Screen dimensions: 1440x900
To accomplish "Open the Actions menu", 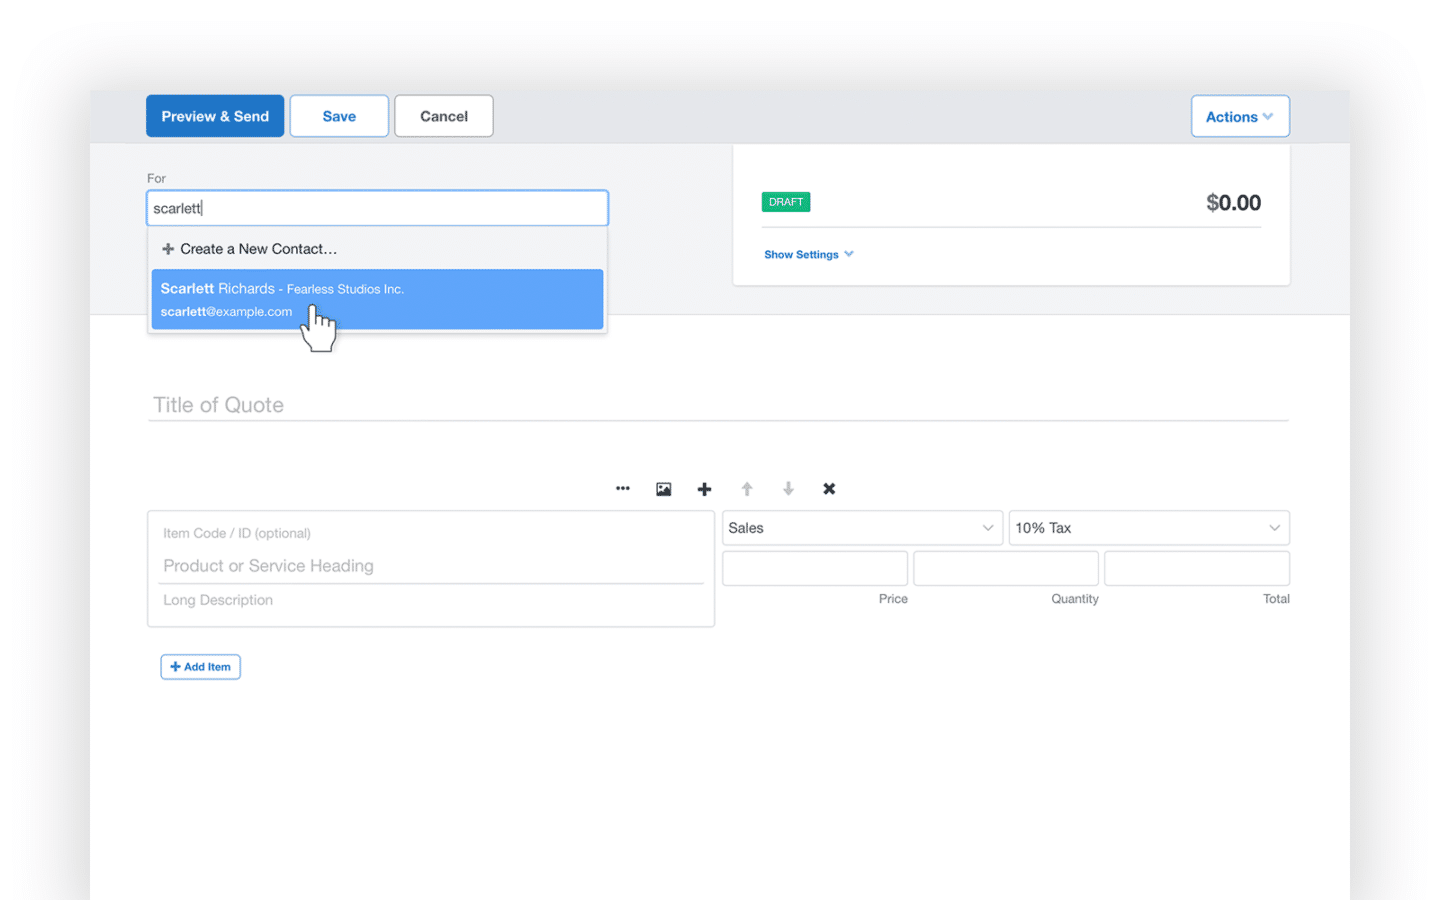I will pos(1239,116).
